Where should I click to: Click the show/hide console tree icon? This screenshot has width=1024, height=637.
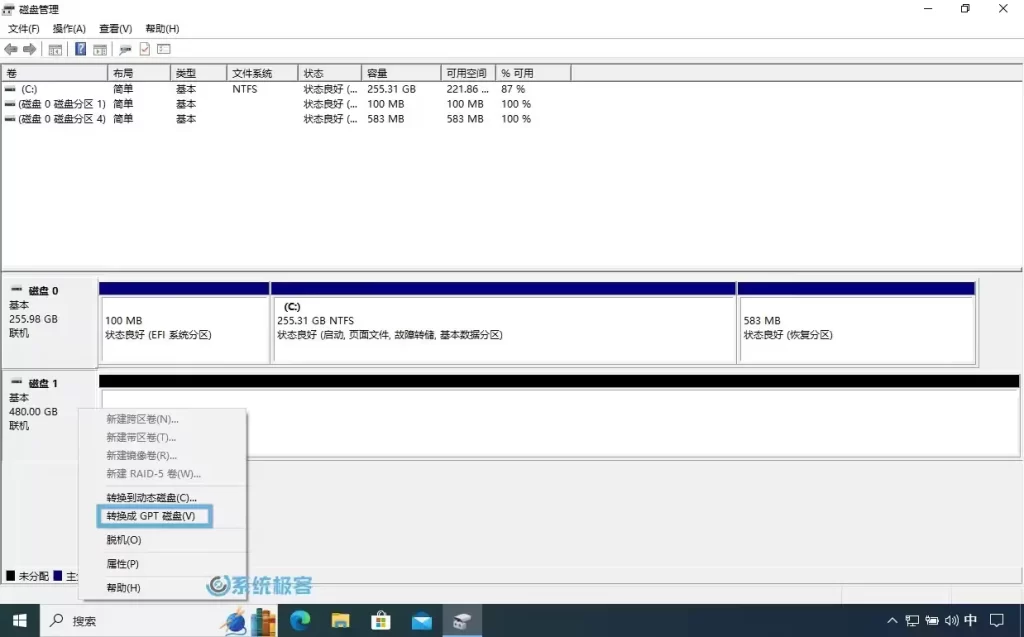(x=55, y=49)
